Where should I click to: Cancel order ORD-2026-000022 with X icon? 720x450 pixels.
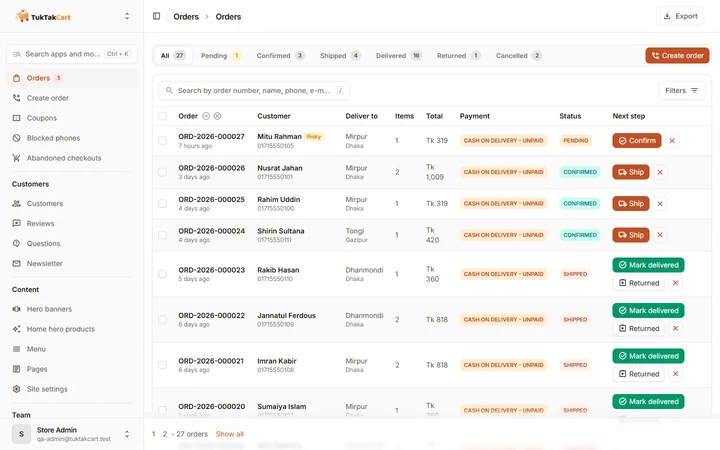tap(675, 328)
